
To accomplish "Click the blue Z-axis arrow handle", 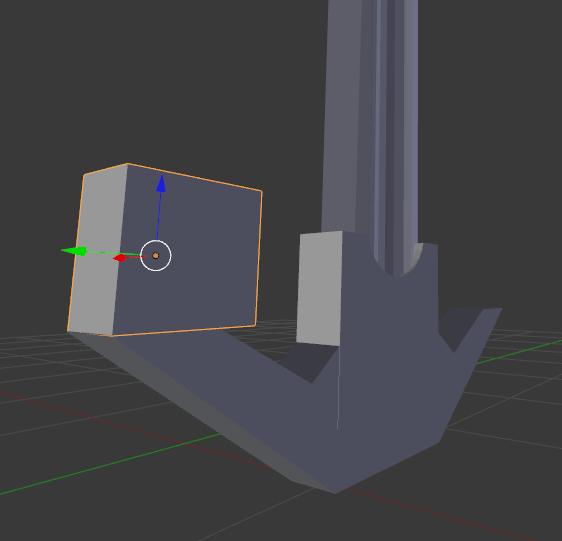I will (161, 184).
